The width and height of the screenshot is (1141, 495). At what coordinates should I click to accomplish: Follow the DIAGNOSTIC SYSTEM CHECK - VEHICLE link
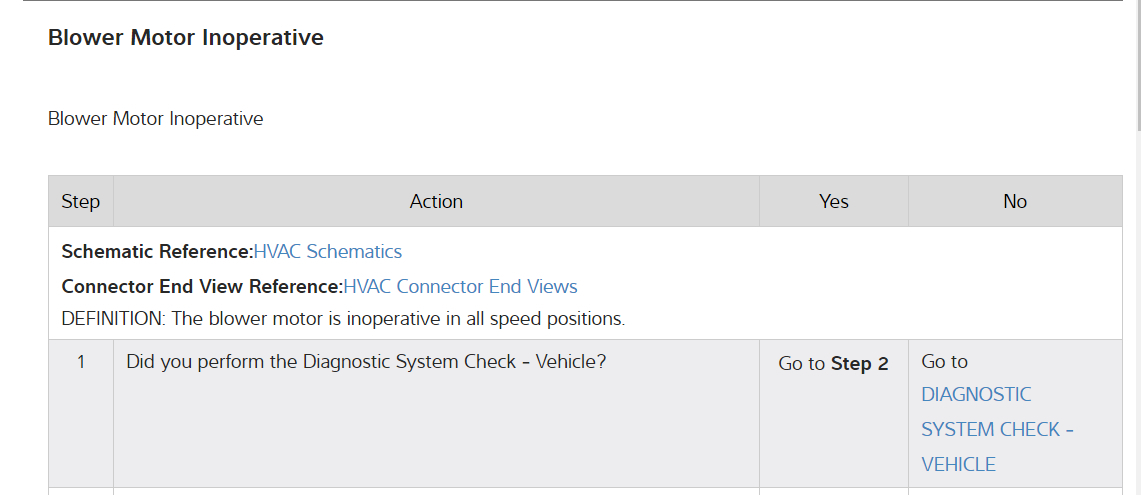point(997,429)
